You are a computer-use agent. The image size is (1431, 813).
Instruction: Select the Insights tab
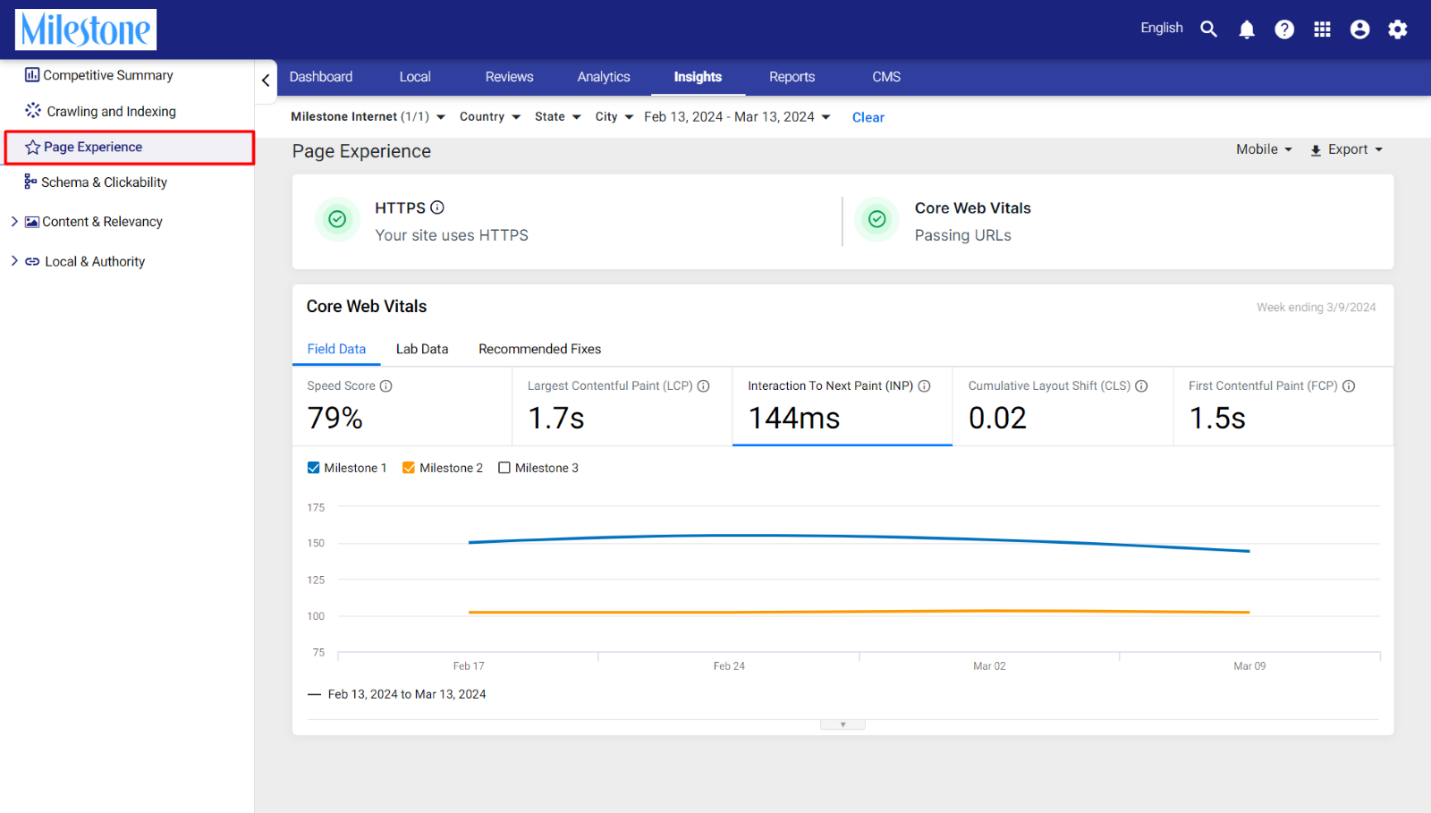click(698, 77)
